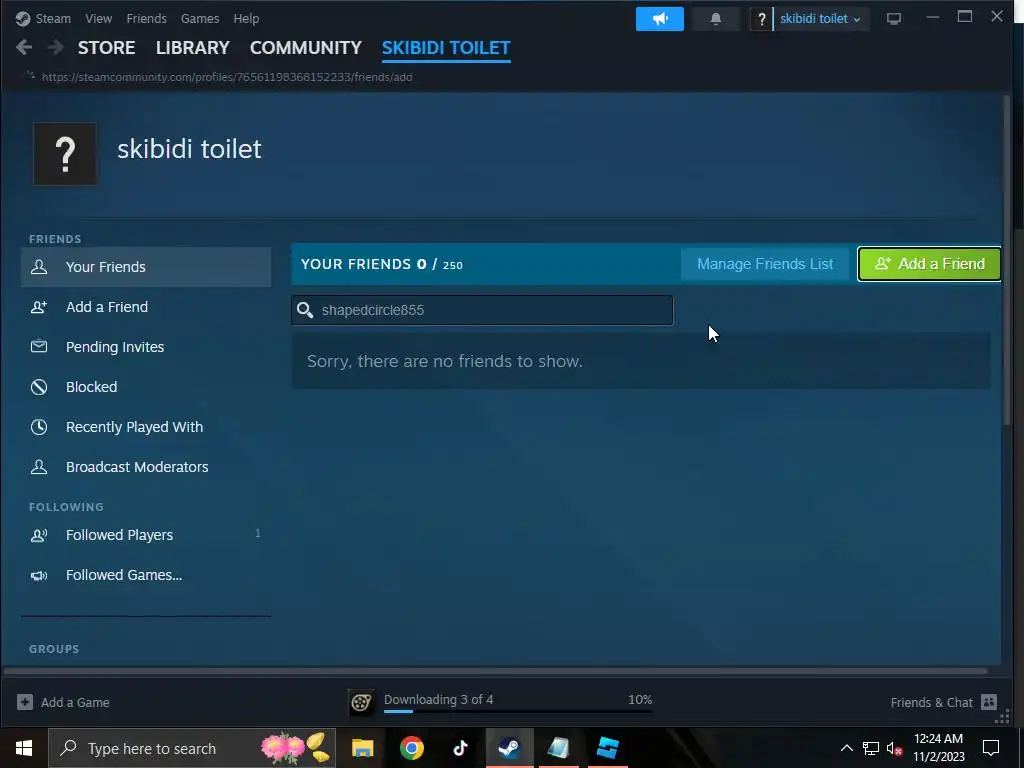Open the View menu

click(99, 19)
